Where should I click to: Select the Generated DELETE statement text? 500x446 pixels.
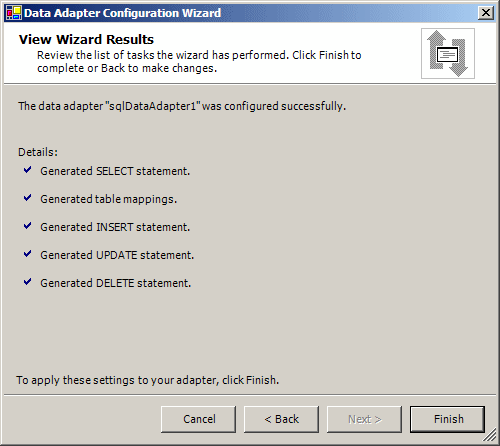(116, 283)
